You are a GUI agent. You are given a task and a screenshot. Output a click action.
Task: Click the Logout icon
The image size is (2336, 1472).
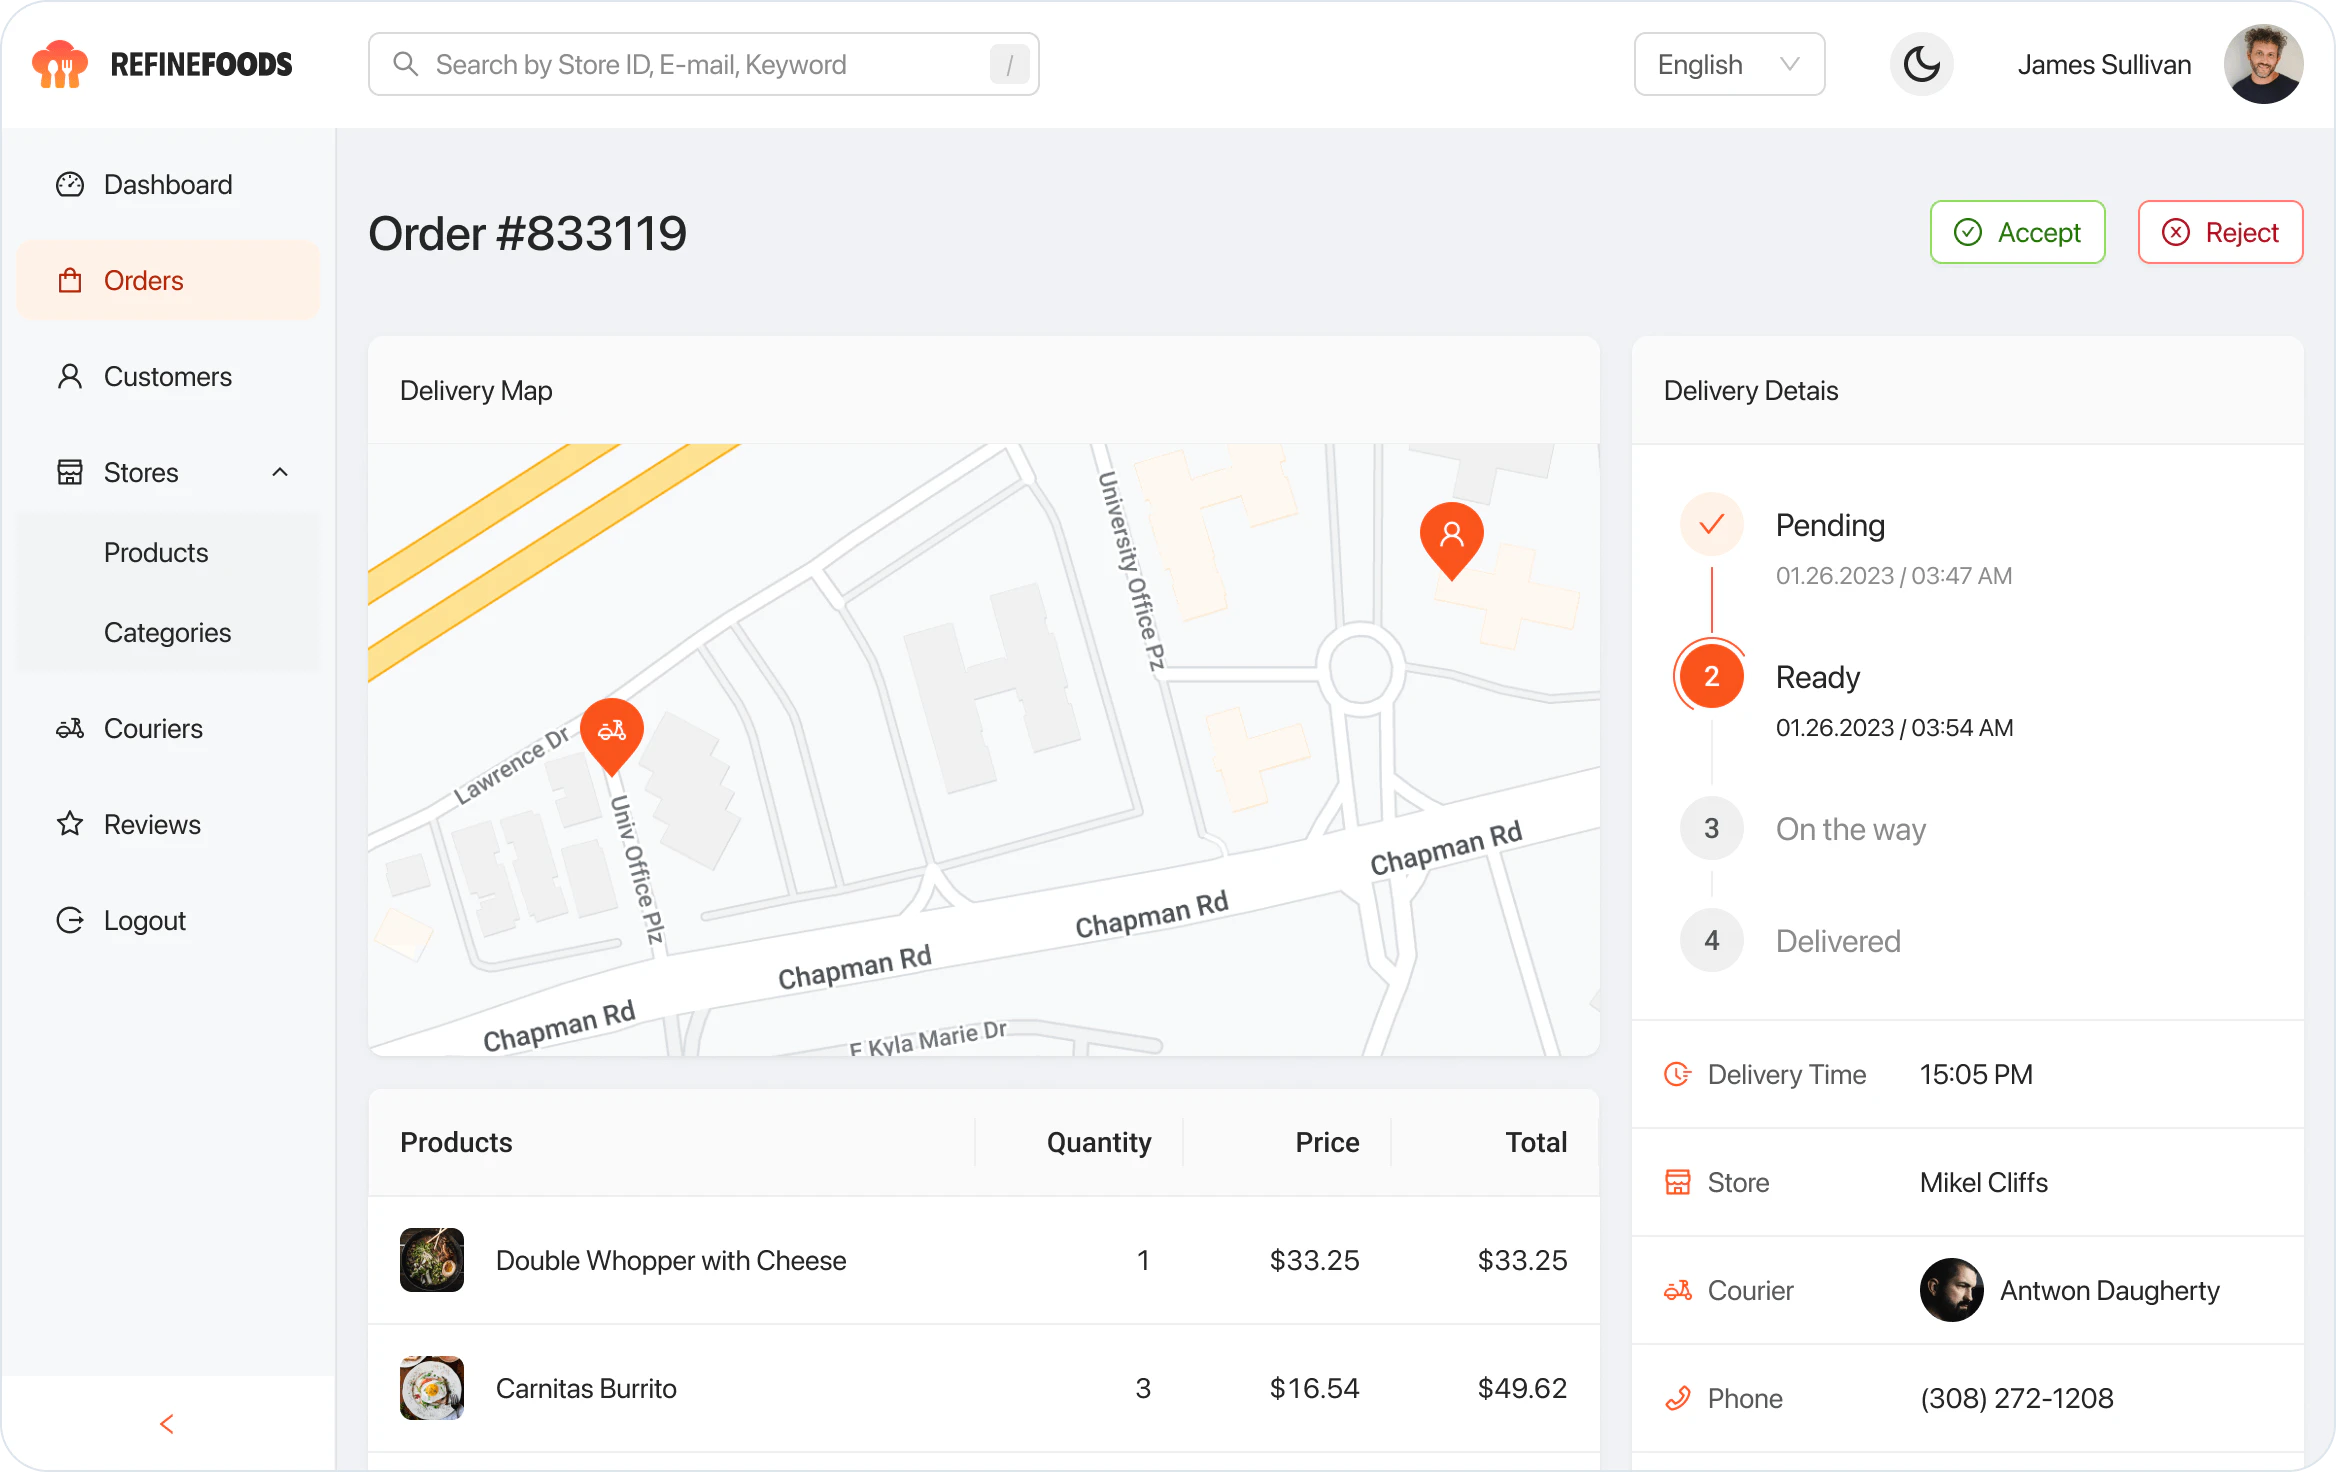tap(70, 920)
